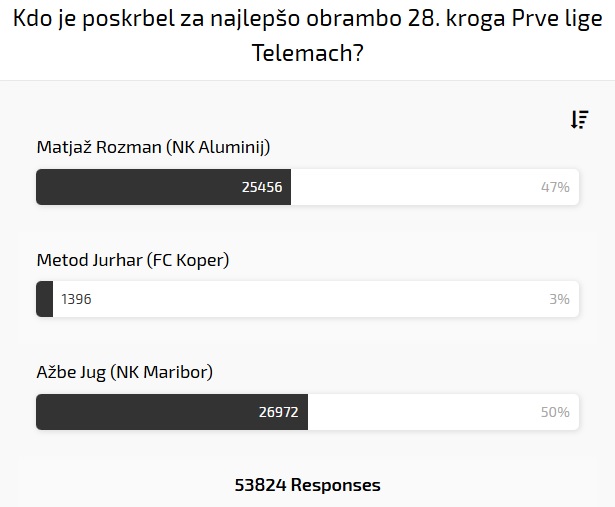Click the 25456 vote count
The height and width of the screenshot is (507, 615).
click(x=262, y=187)
